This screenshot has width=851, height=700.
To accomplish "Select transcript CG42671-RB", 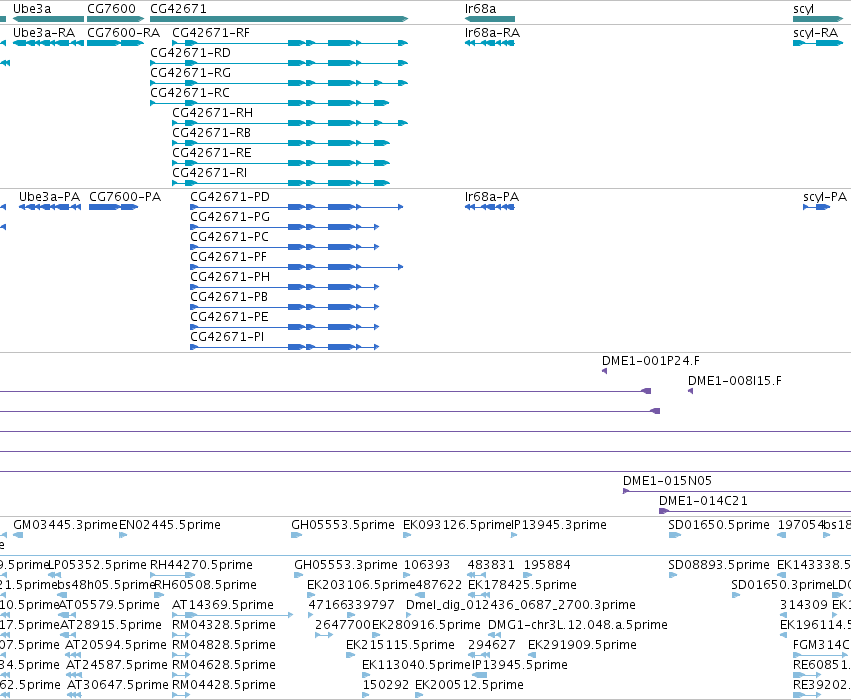I will pos(212,133).
